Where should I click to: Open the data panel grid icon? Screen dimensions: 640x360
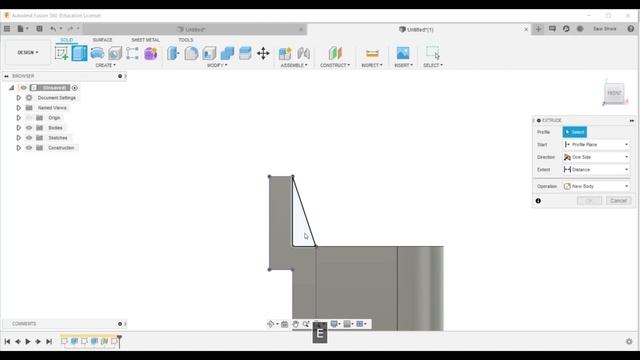point(7,29)
